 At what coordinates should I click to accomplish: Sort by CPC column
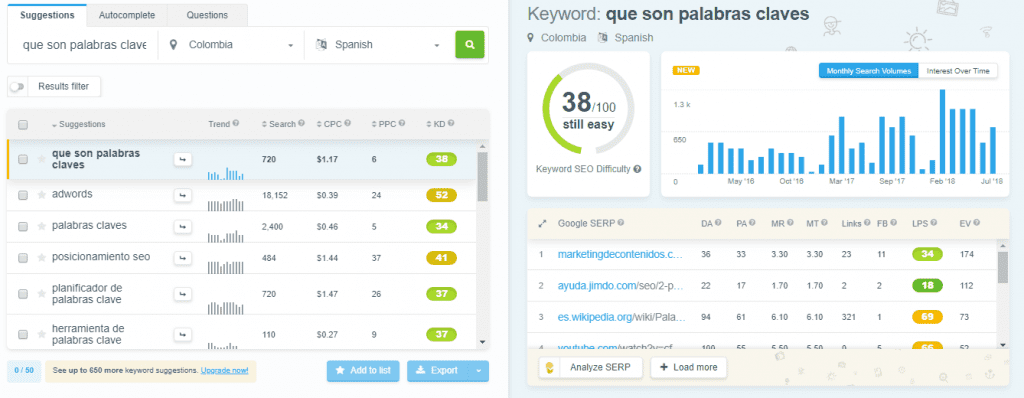point(328,124)
